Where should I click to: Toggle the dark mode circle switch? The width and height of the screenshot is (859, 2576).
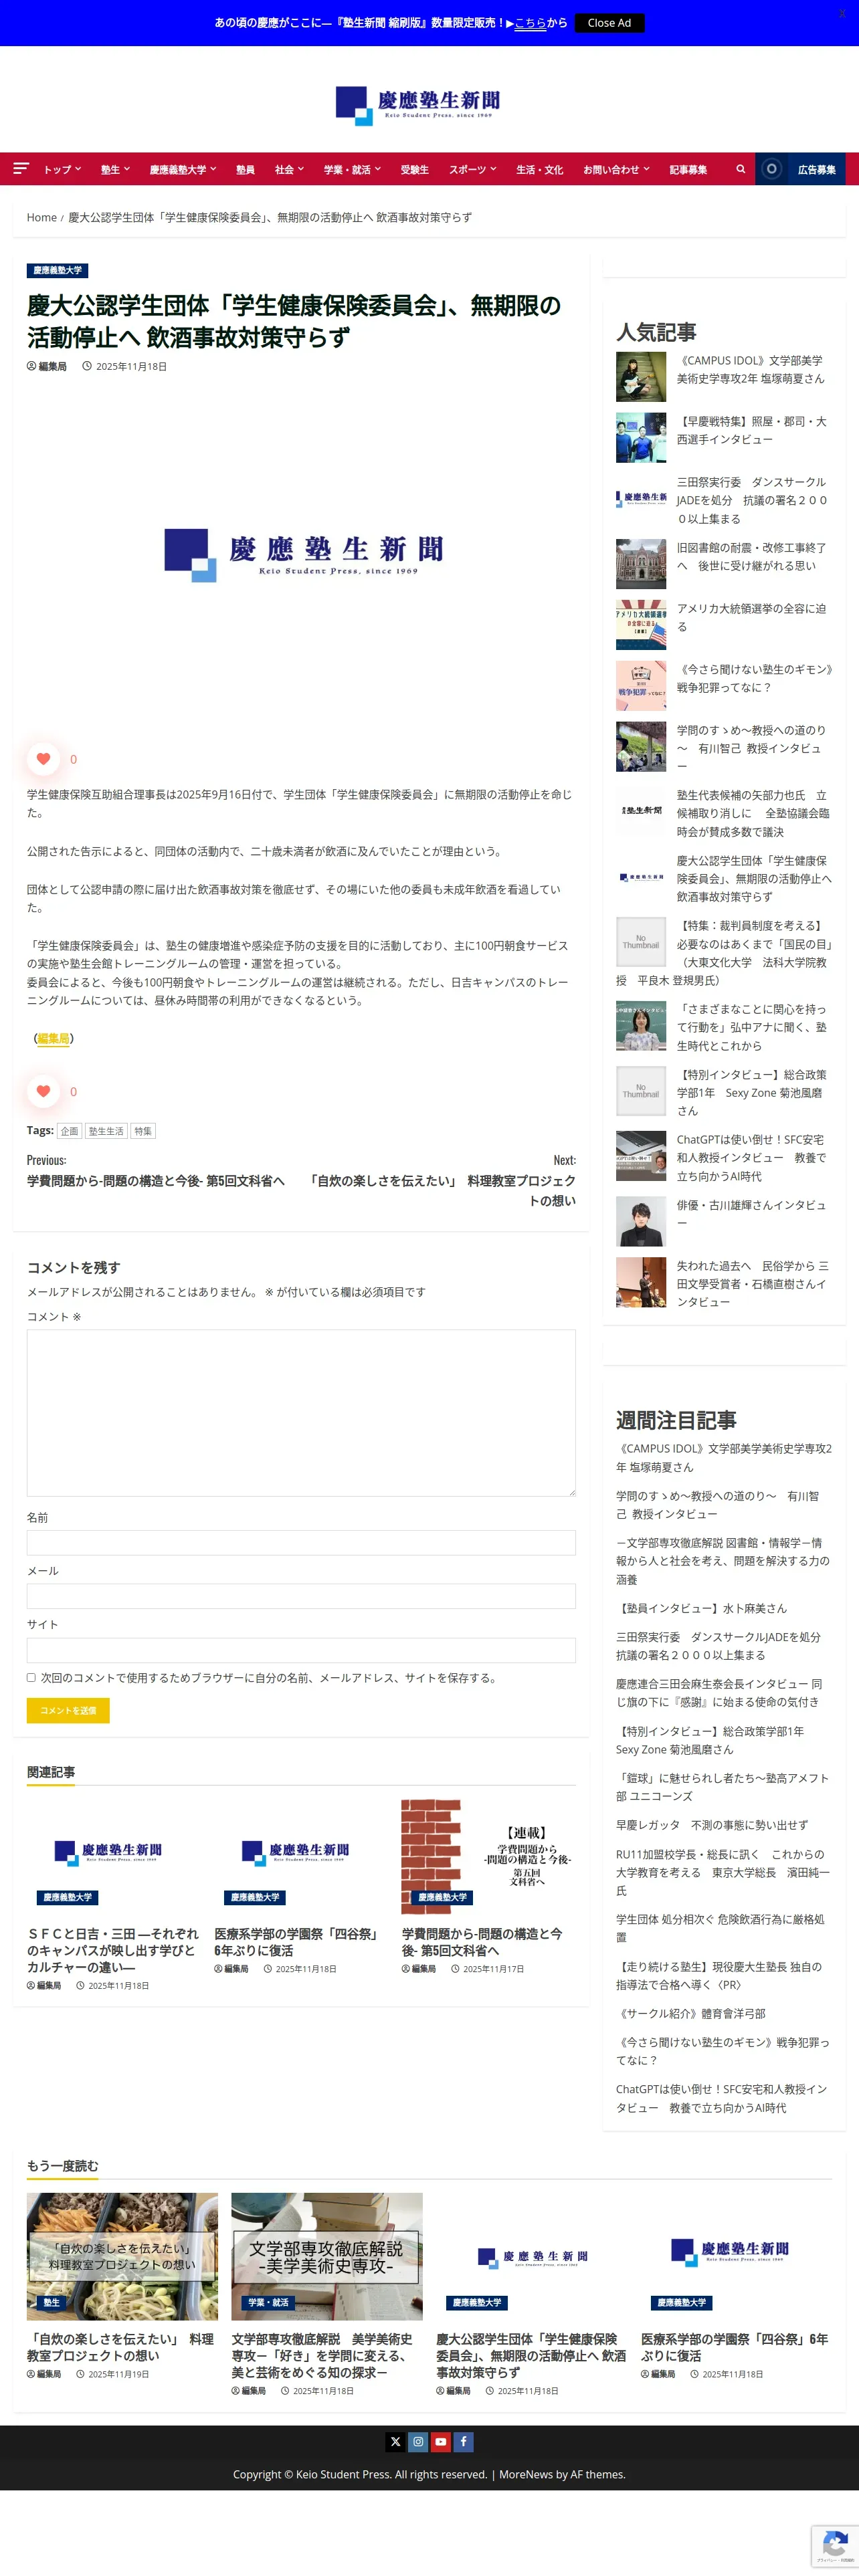click(771, 169)
